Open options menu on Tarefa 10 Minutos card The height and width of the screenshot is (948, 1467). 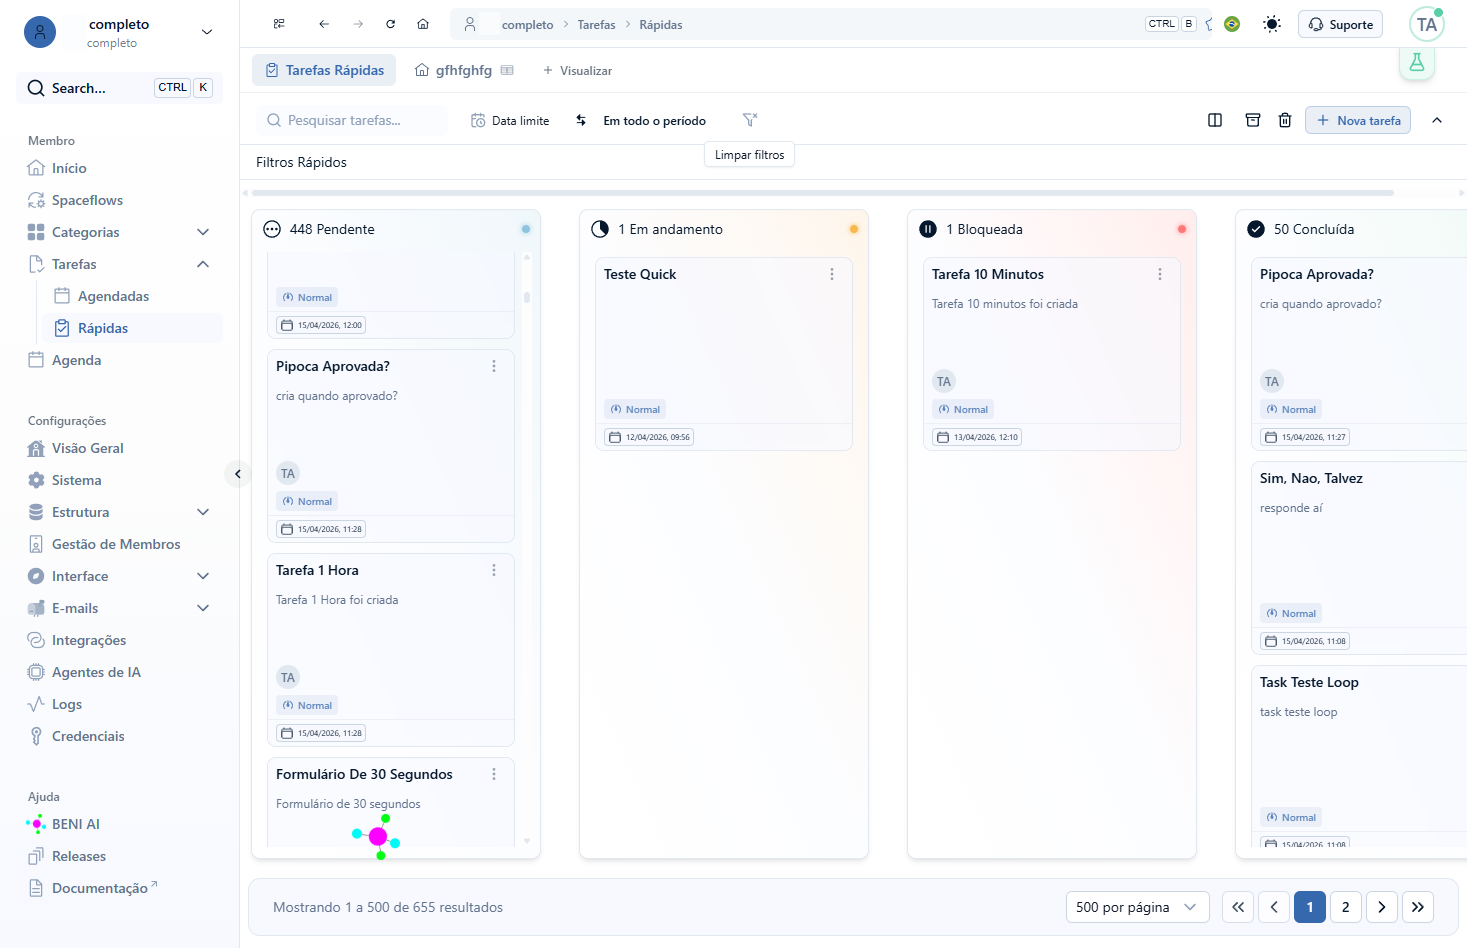click(1160, 274)
